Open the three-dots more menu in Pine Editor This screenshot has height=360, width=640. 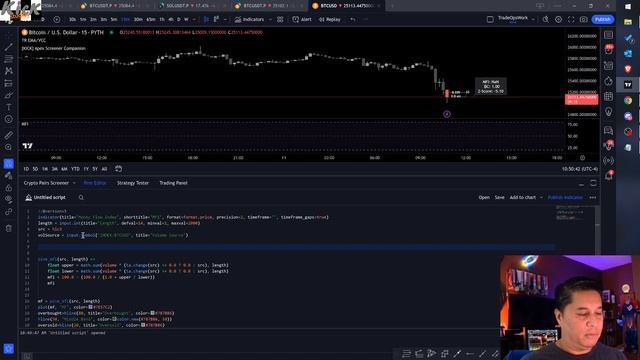click(x=593, y=198)
